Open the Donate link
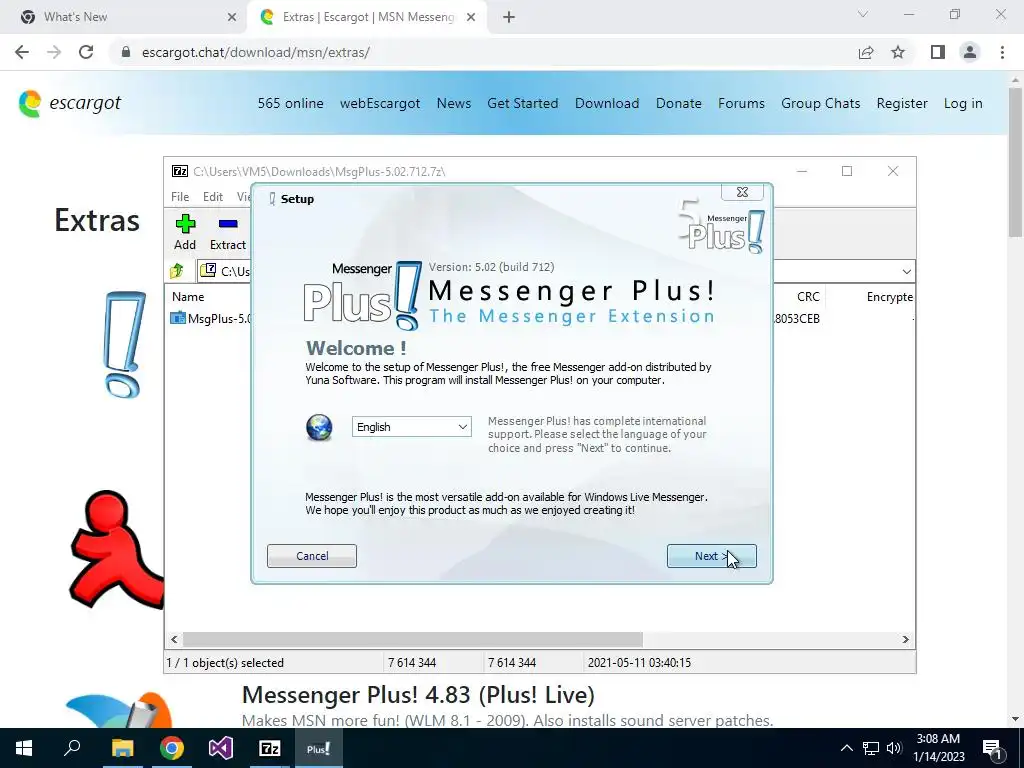 [x=679, y=103]
